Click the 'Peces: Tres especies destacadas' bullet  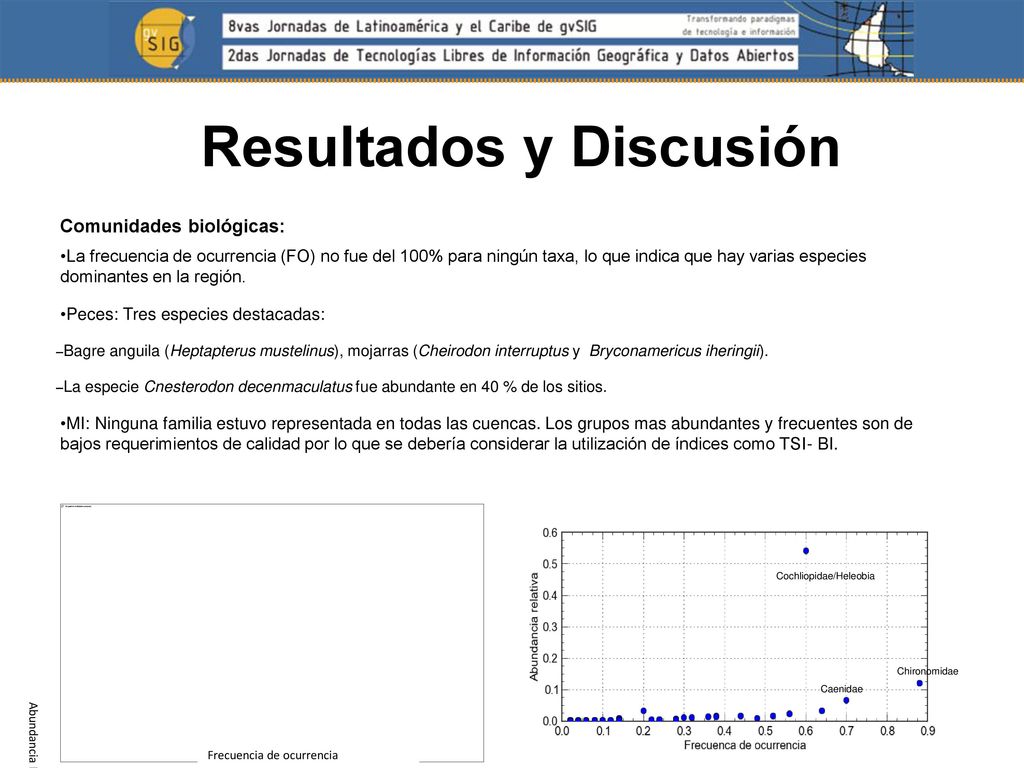click(x=193, y=315)
